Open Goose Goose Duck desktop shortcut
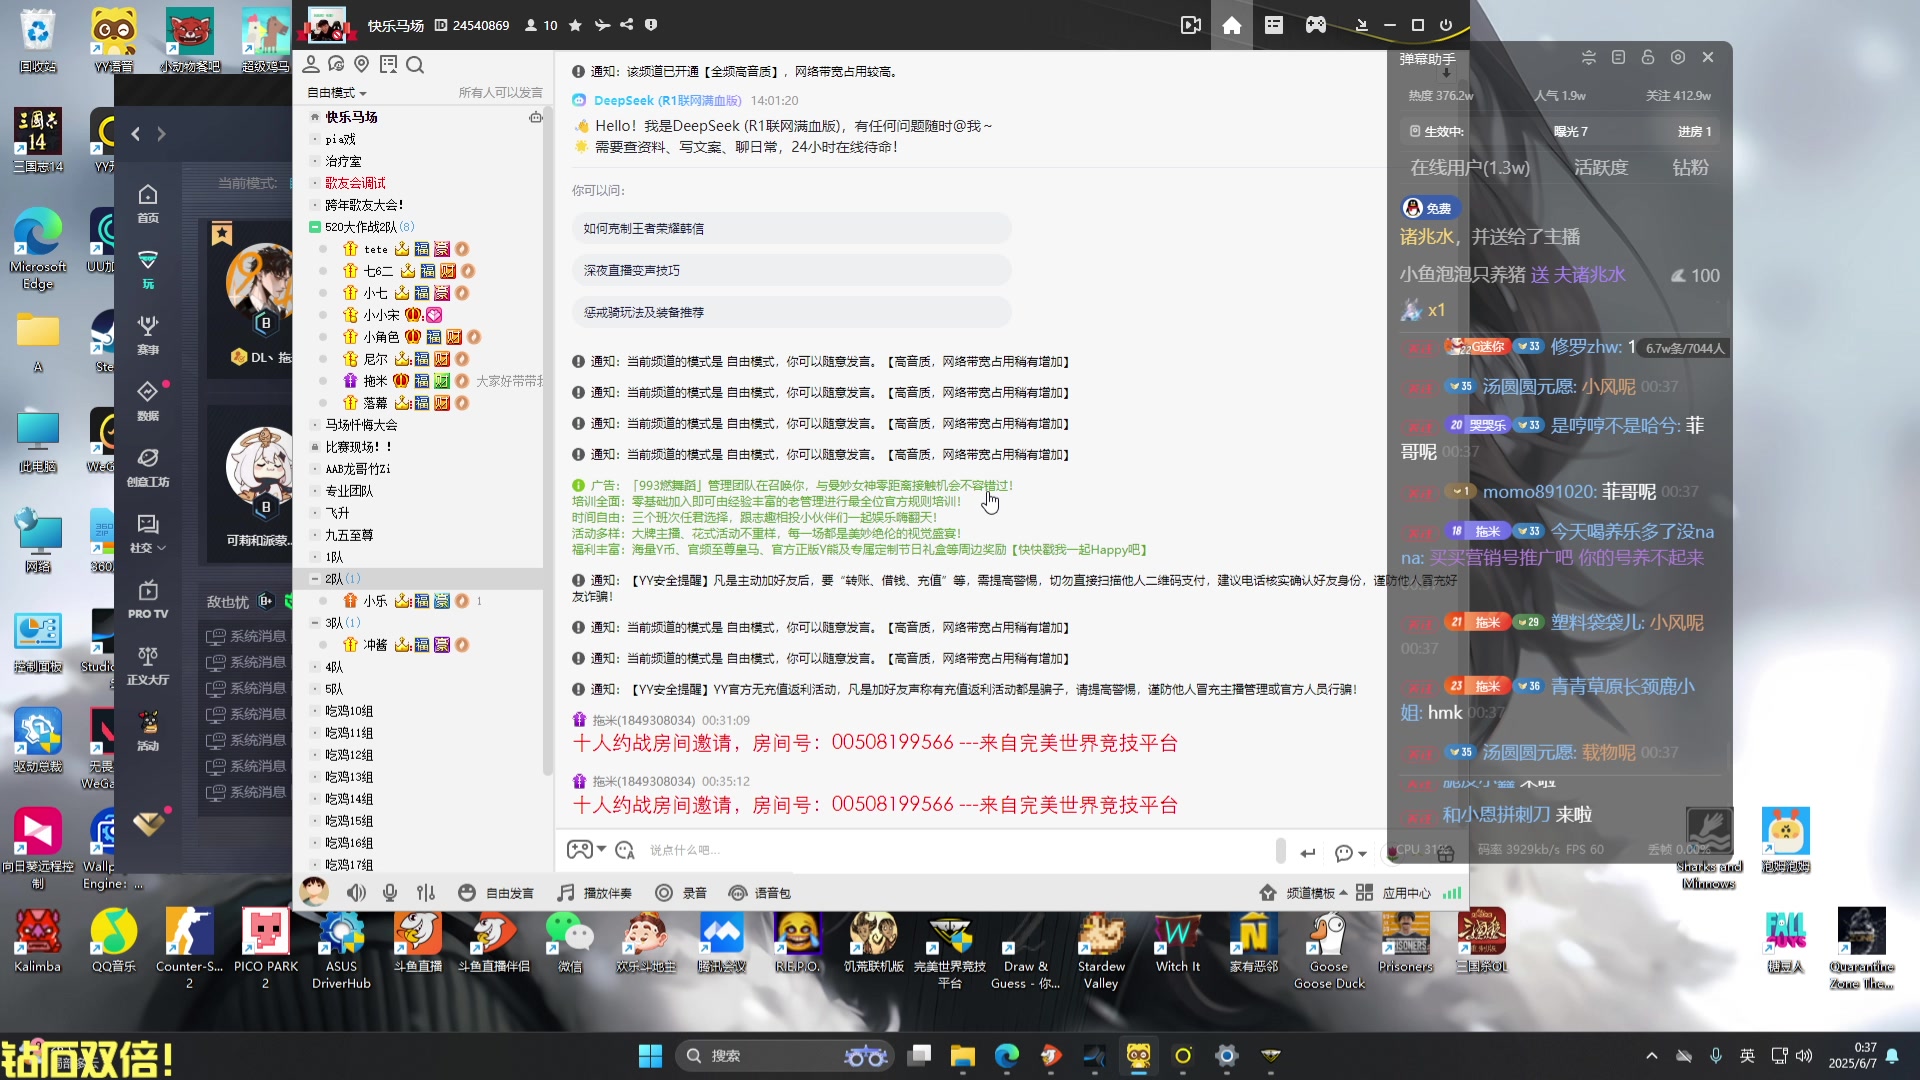This screenshot has width=1920, height=1080. tap(1329, 949)
